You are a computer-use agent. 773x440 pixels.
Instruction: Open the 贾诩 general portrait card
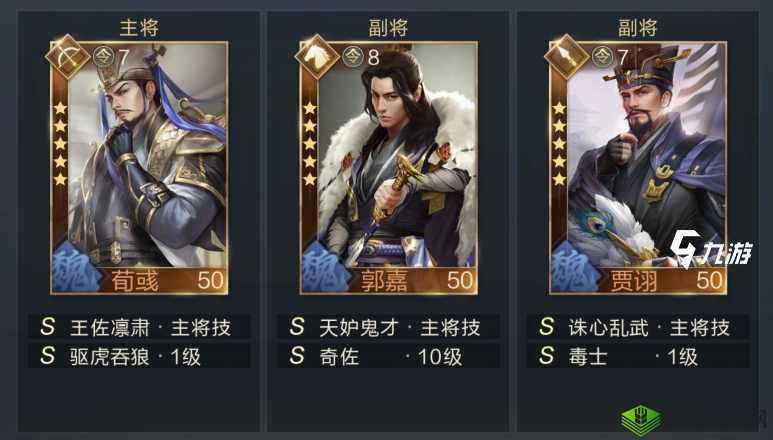coord(638,168)
